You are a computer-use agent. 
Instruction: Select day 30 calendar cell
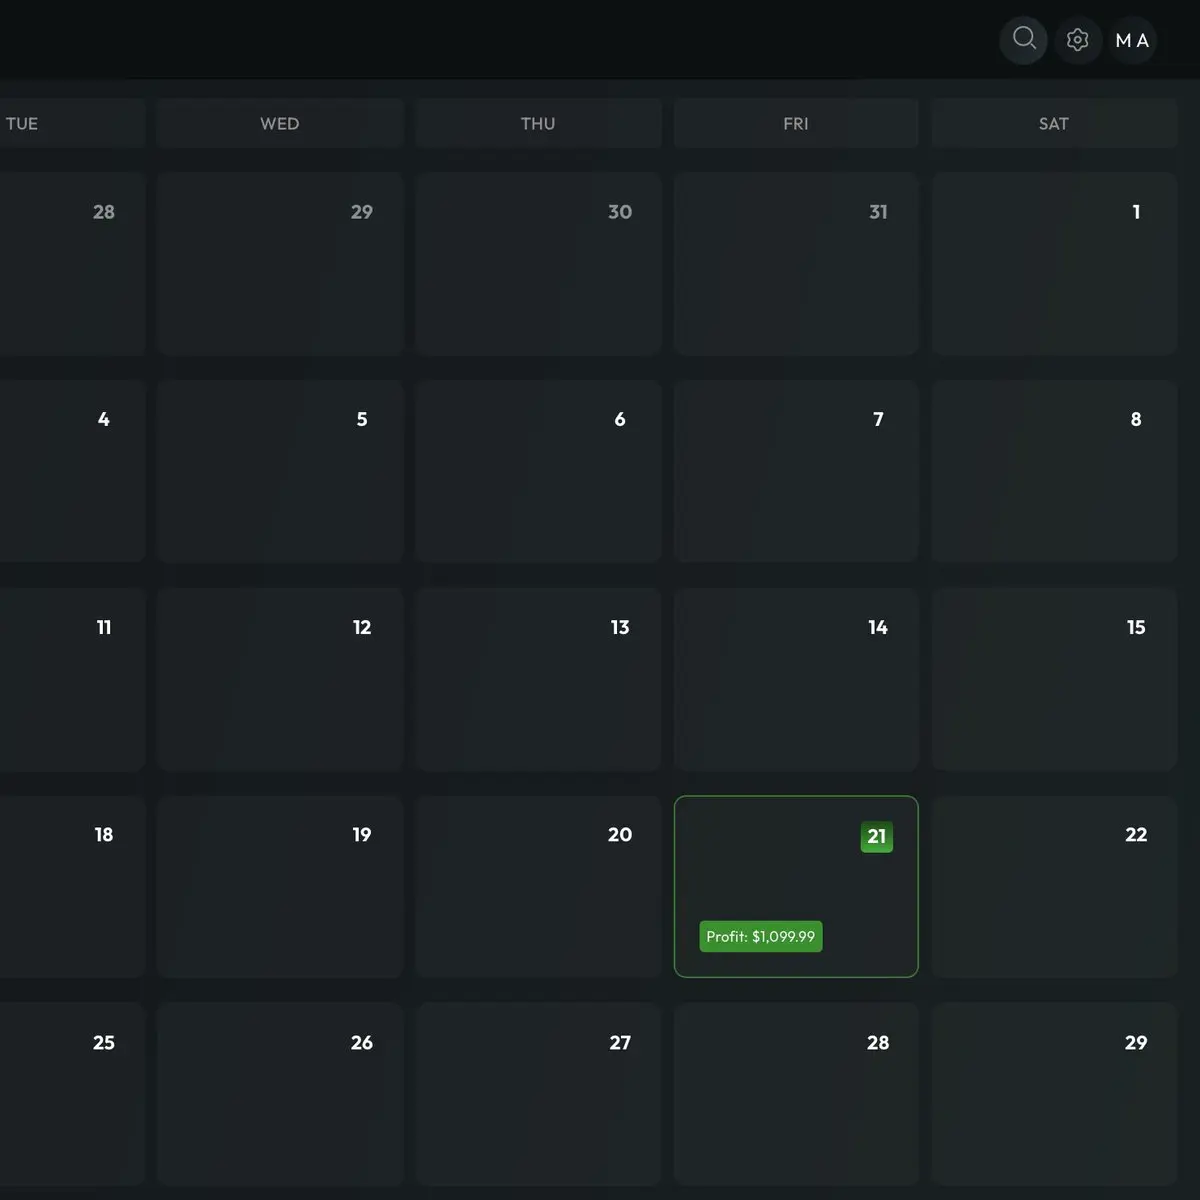(538, 263)
